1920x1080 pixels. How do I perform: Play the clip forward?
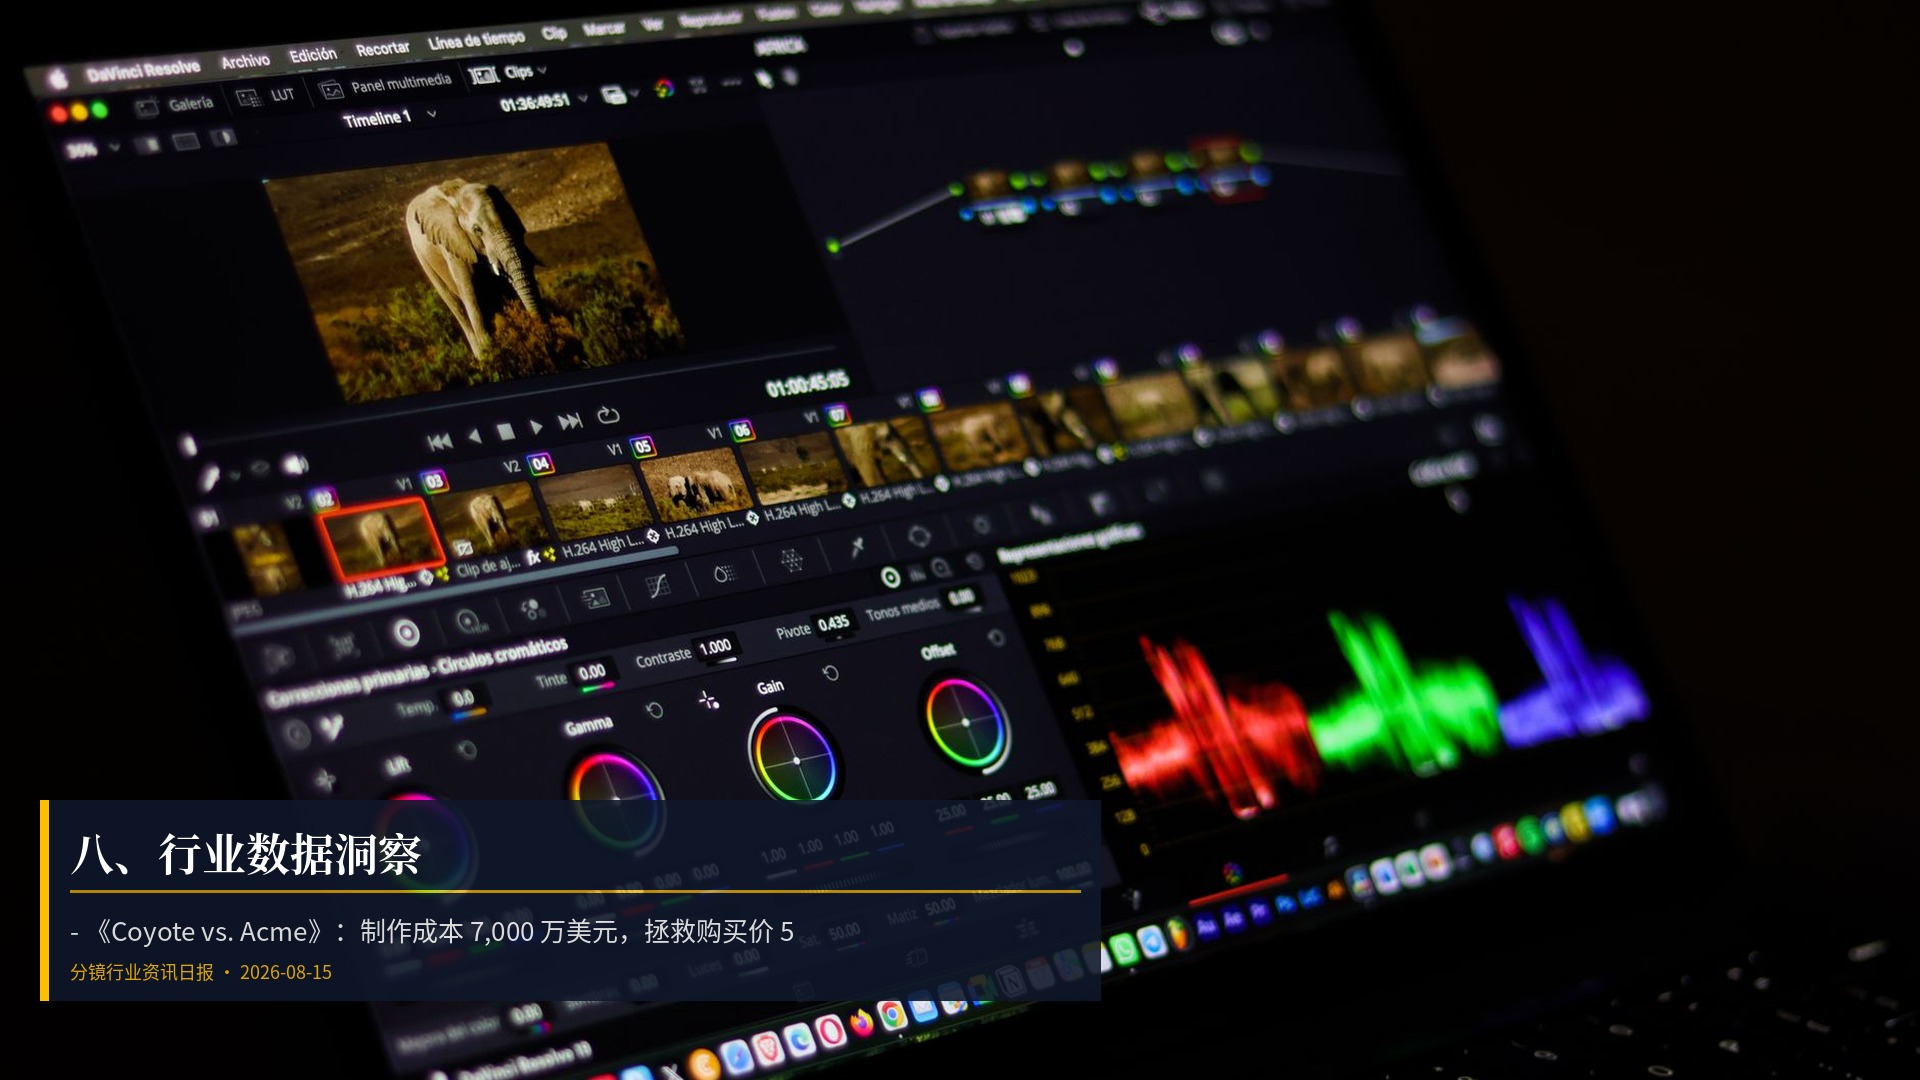coord(536,427)
